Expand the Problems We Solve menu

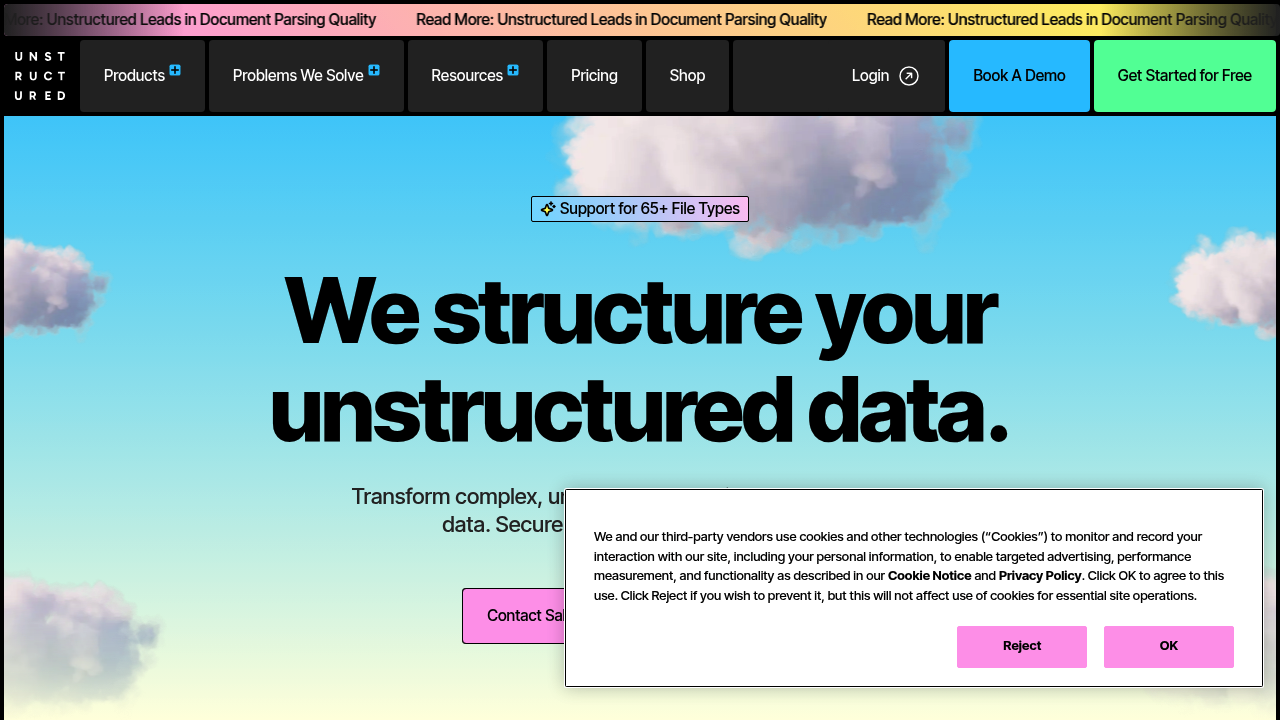coord(306,76)
